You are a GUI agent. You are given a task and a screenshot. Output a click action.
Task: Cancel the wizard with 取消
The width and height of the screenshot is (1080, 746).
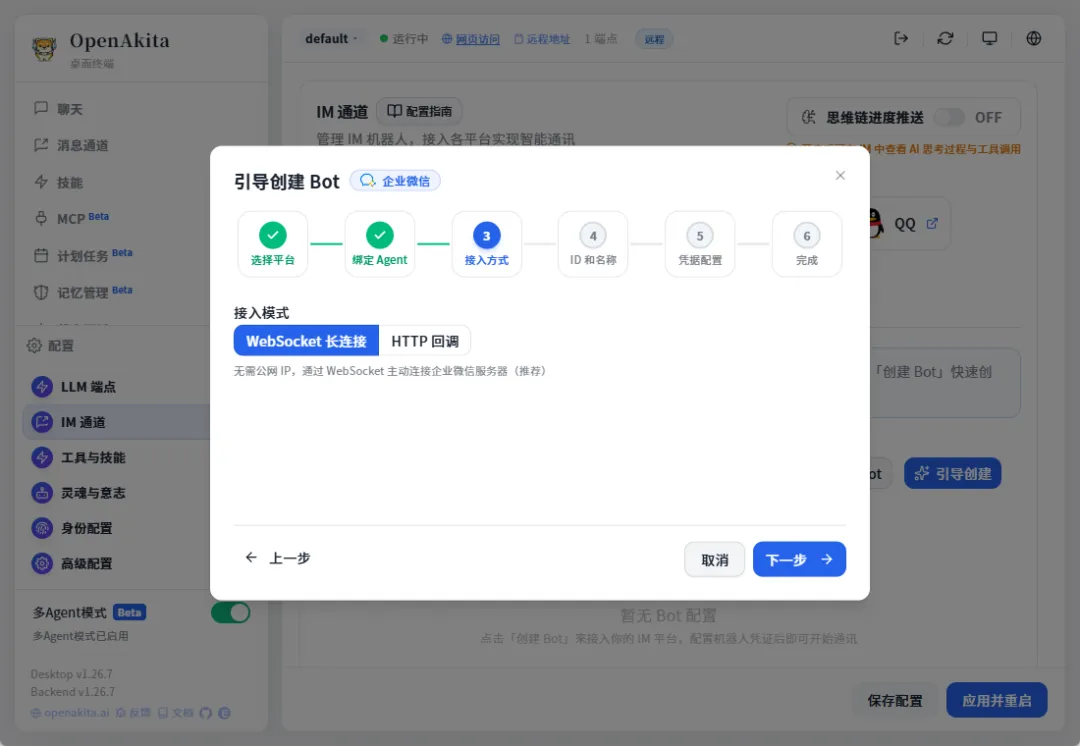(714, 559)
